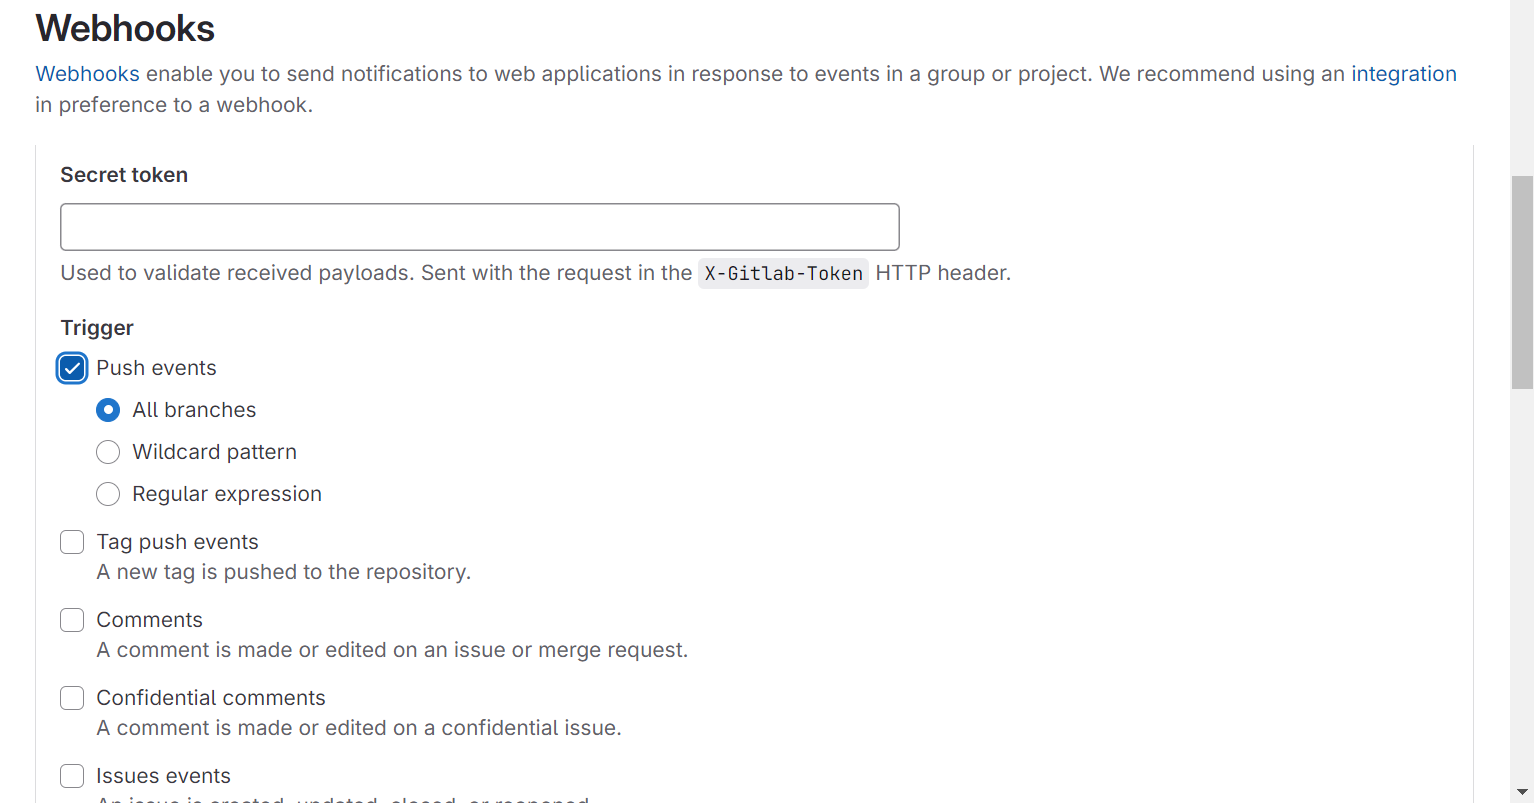Open the Webhooks documentation link

(88, 74)
